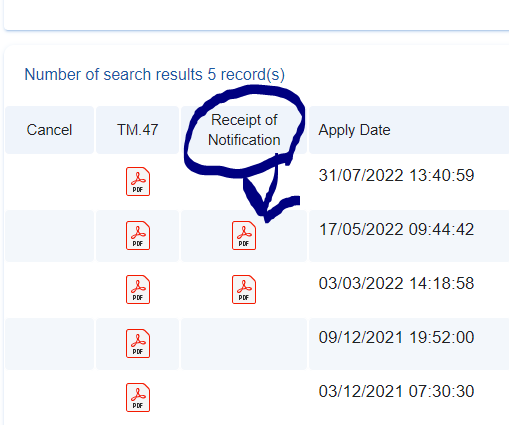Click the TM.47 column header
509x425 pixels.
pyautogui.click(x=137, y=130)
